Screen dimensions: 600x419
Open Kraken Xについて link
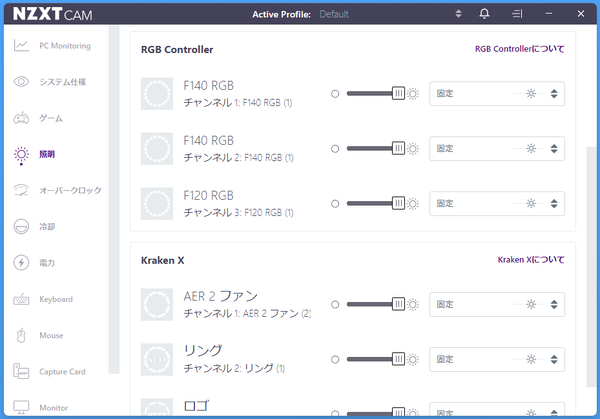coord(531,260)
